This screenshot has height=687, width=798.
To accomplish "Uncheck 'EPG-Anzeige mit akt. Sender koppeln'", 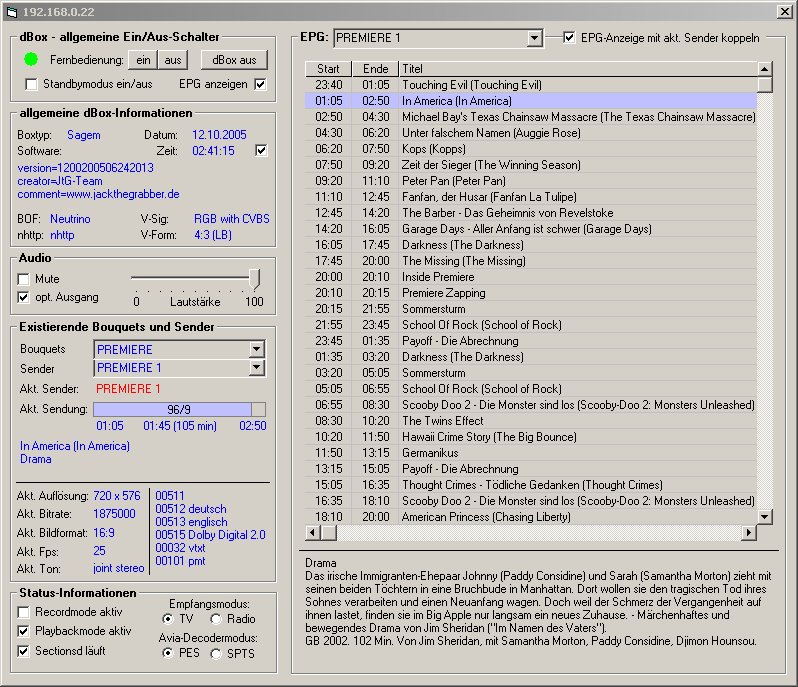I will [x=569, y=38].
